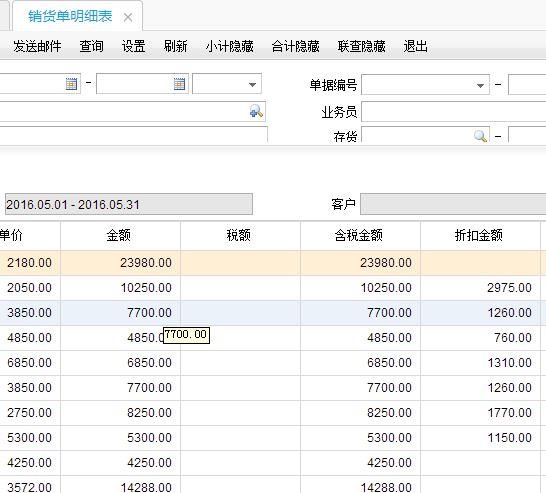Click the 存货 magnifier search icon

481,136
